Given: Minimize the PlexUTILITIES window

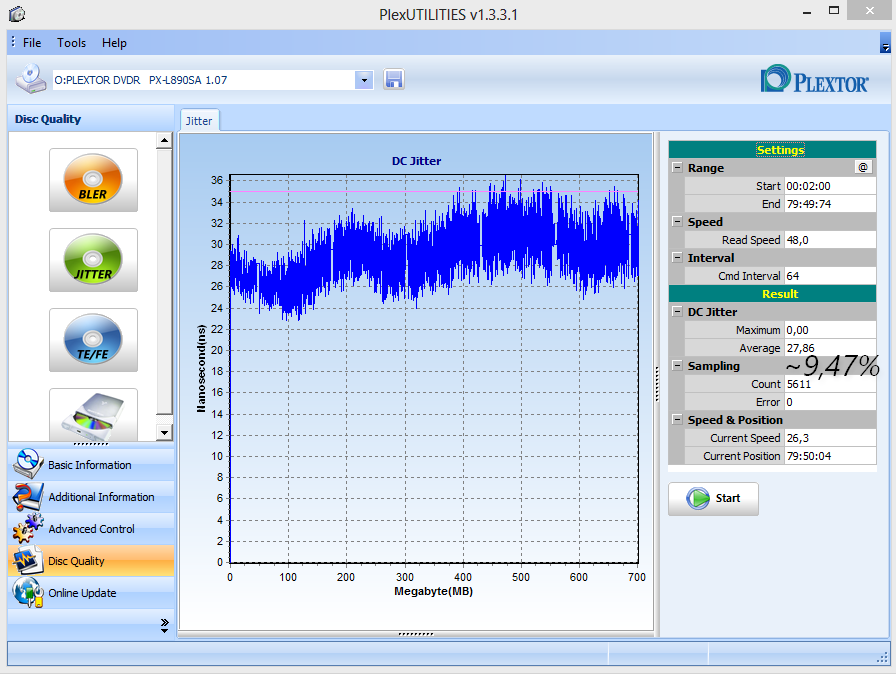Looking at the screenshot, I should pos(807,12).
